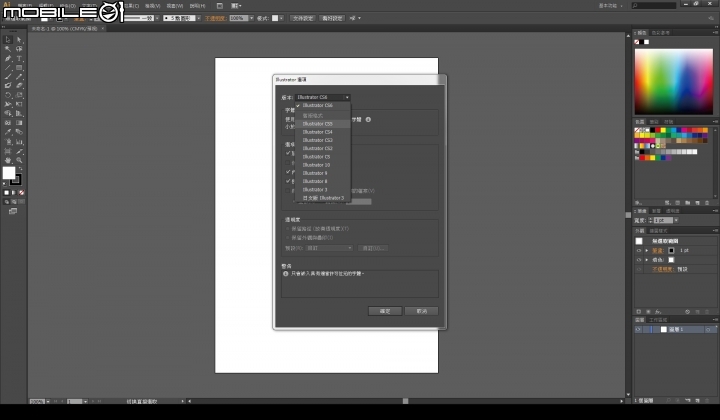
Task: Choose Illustrator CS4 from version list
Action: pyautogui.click(x=323, y=132)
